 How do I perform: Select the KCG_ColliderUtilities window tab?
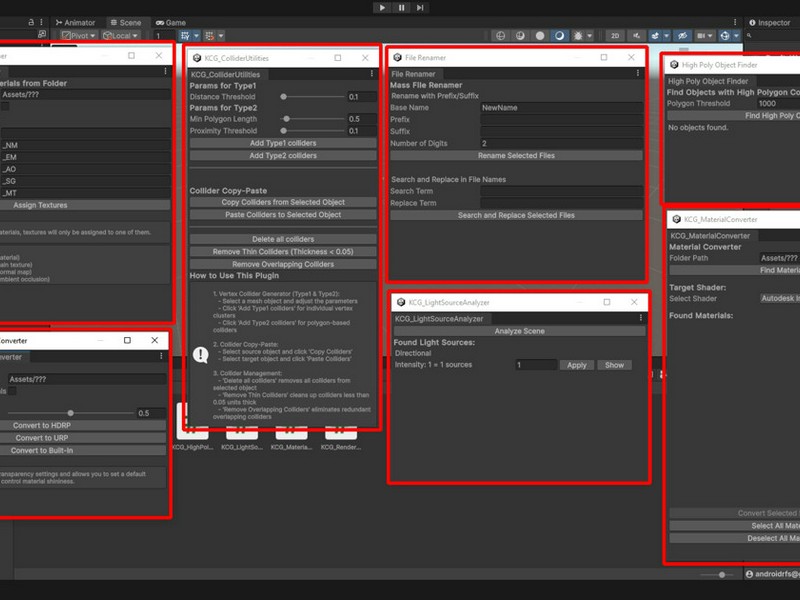point(226,74)
